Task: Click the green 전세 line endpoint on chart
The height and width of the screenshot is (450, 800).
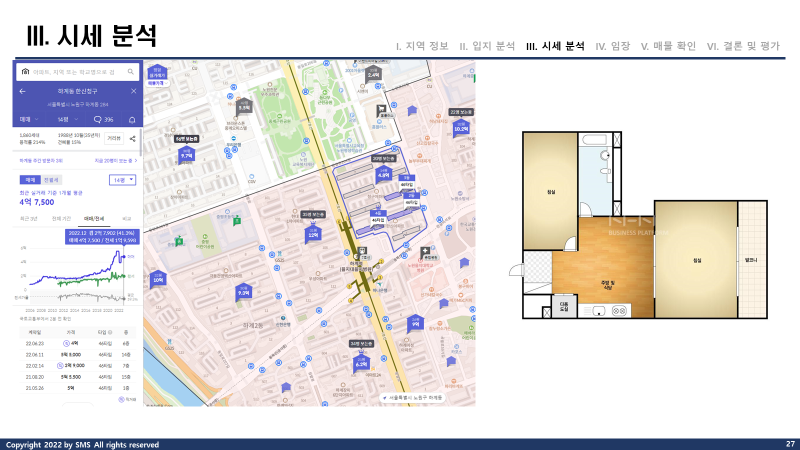Action: pyautogui.click(x=123, y=276)
